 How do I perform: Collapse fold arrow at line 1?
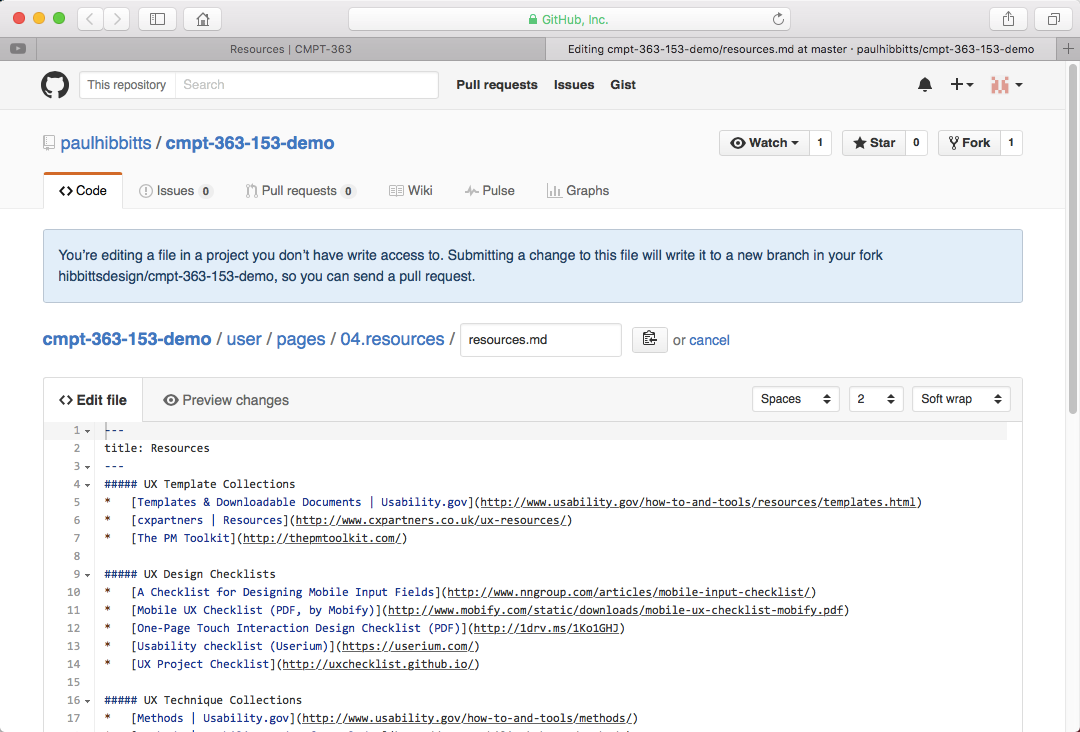(87, 431)
